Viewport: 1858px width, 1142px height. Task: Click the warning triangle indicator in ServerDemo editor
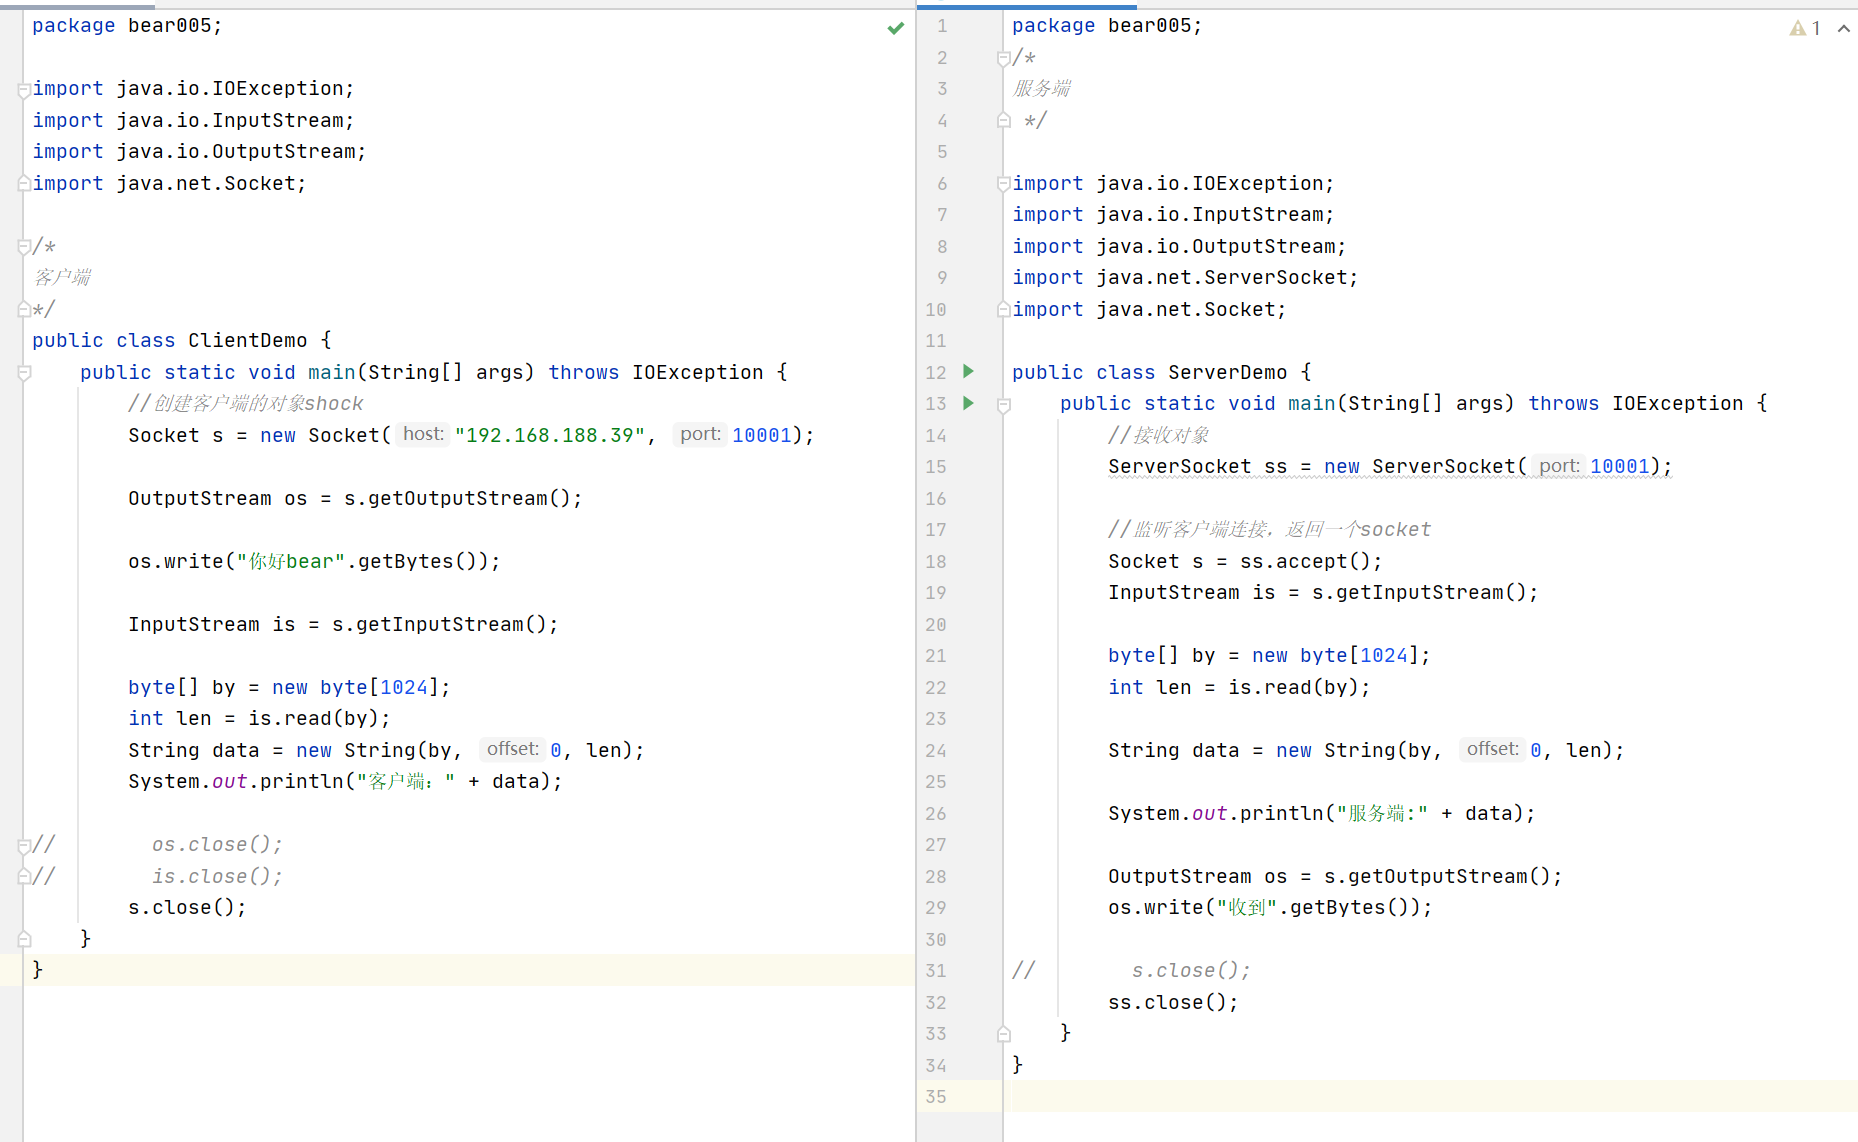tap(1797, 28)
